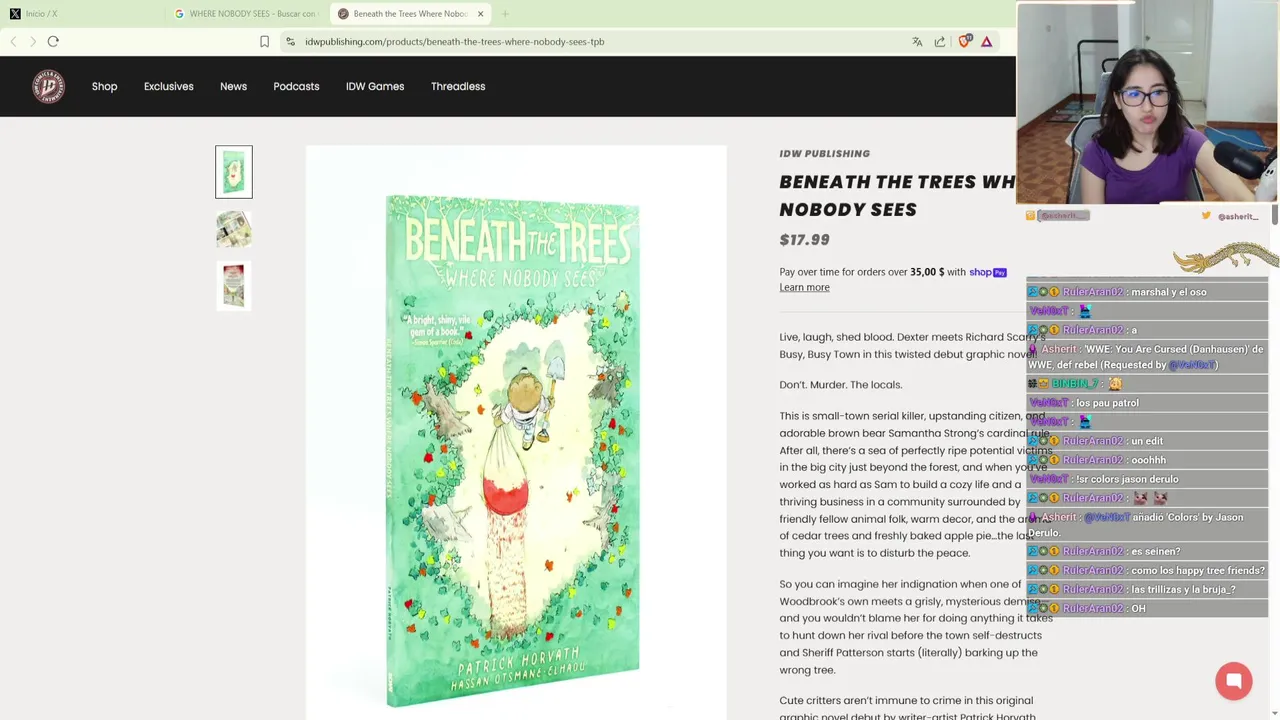Go back with browser back arrow

pyautogui.click(x=13, y=41)
